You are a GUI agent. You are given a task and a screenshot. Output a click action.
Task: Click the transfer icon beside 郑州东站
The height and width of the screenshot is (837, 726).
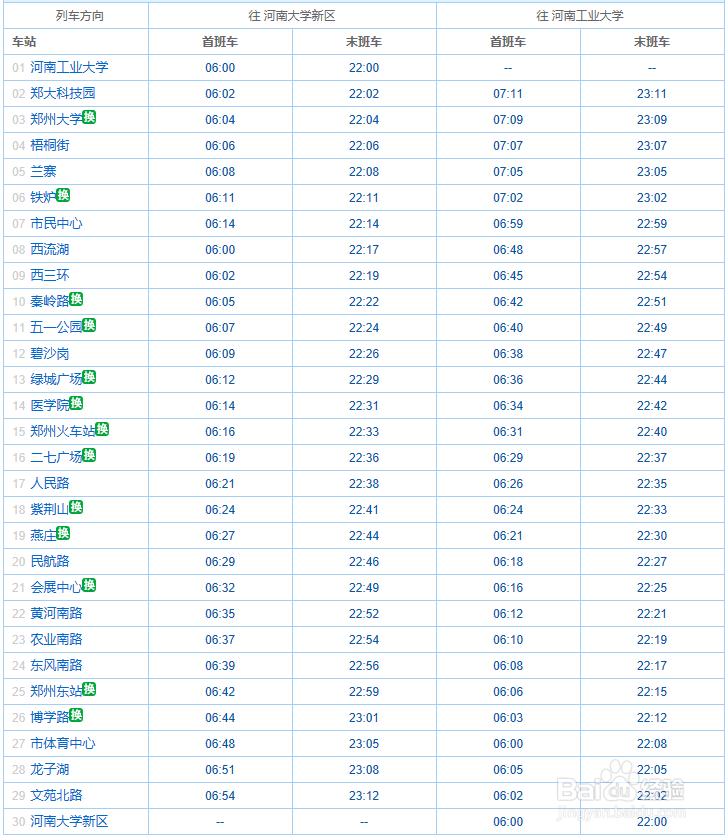(x=89, y=689)
